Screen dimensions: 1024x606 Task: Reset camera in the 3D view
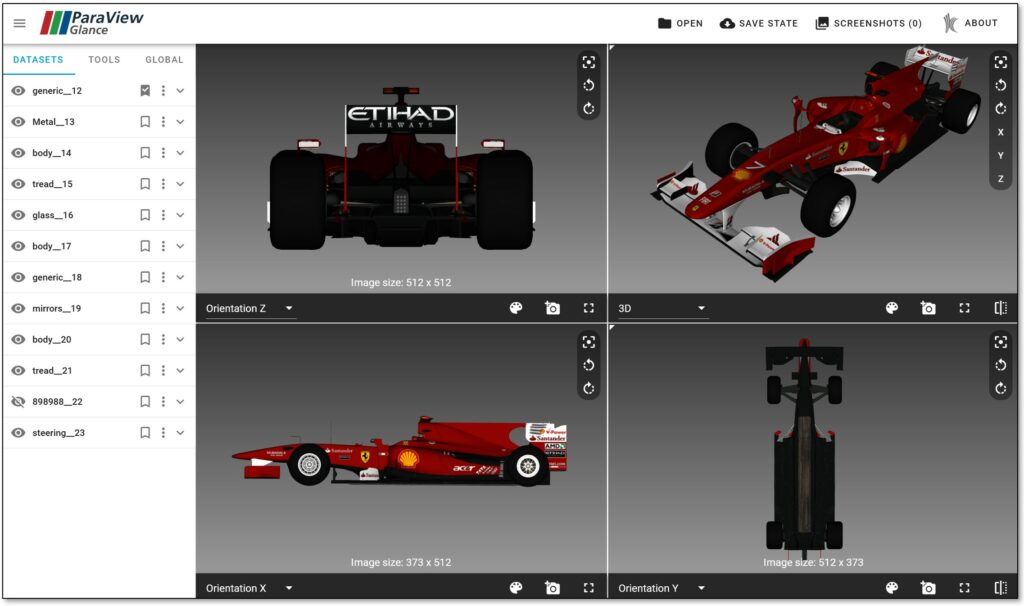point(1000,62)
